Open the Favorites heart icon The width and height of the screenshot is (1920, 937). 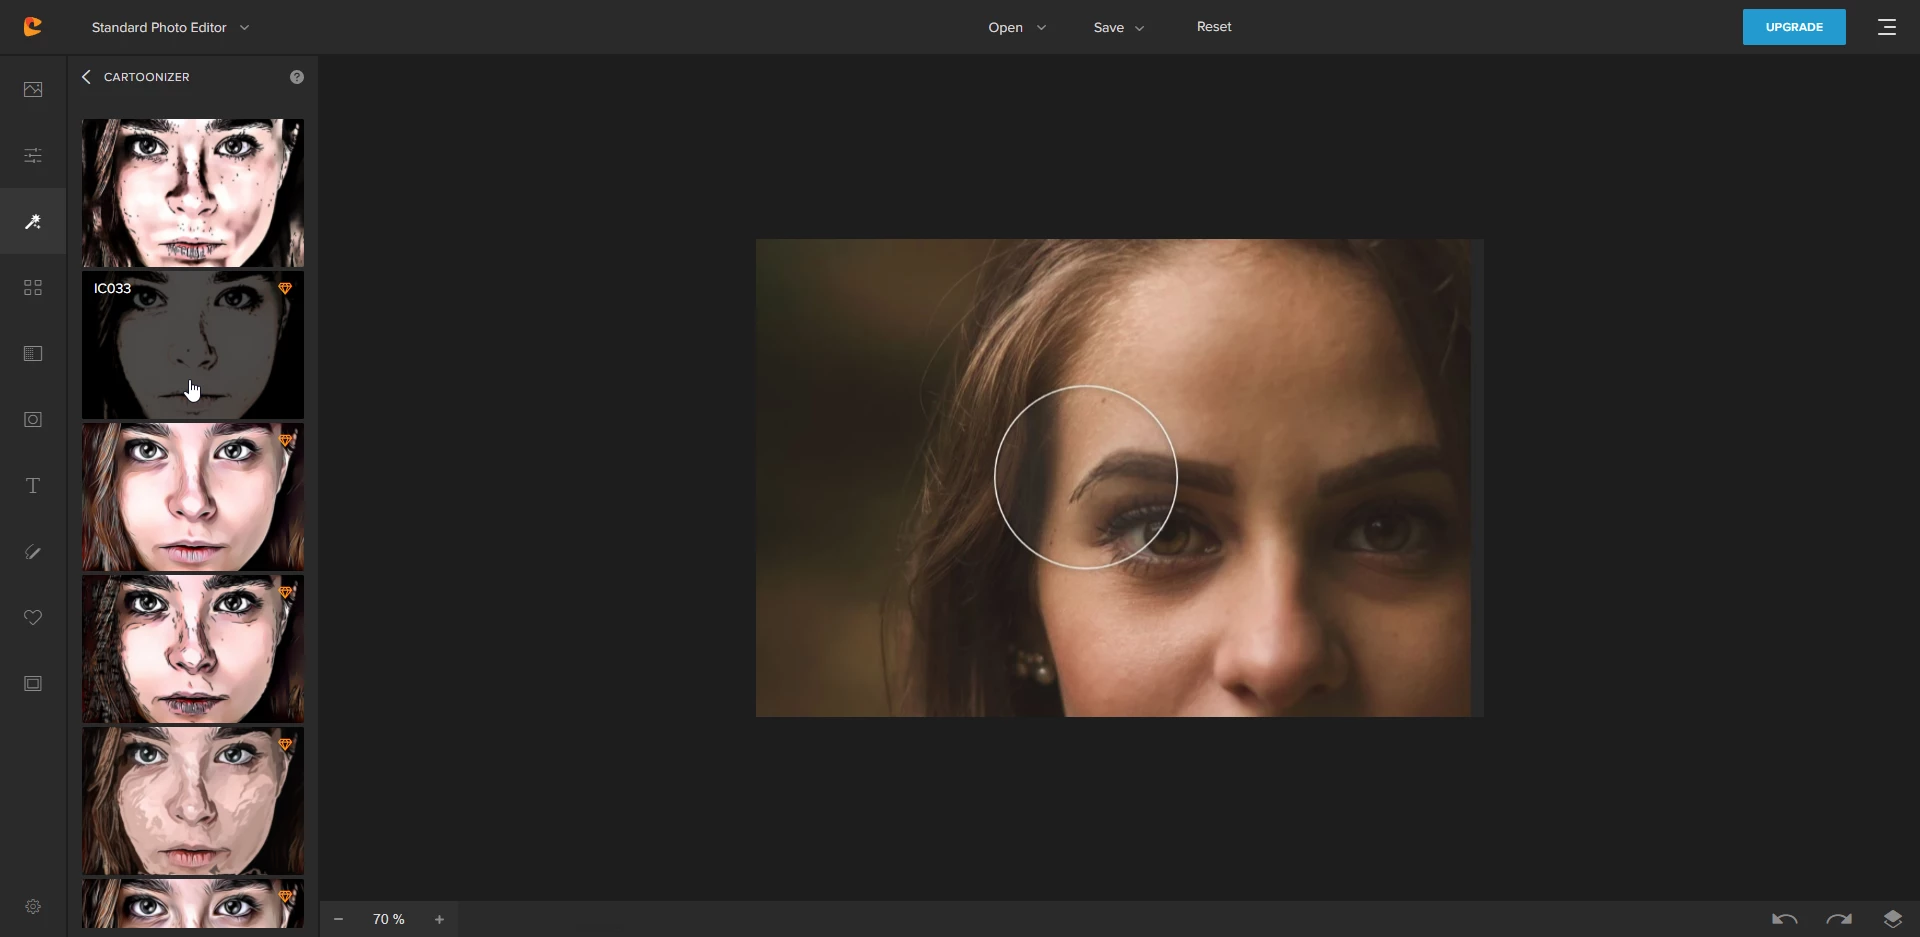point(33,618)
